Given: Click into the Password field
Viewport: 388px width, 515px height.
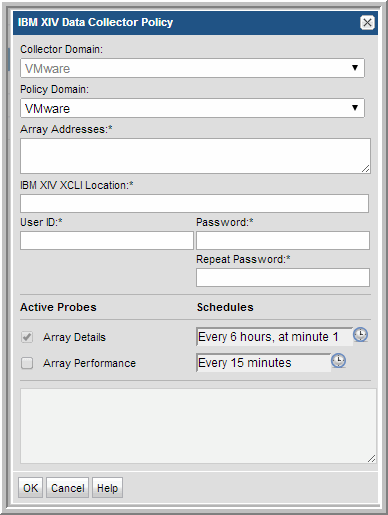Looking at the screenshot, I should coord(283,240).
